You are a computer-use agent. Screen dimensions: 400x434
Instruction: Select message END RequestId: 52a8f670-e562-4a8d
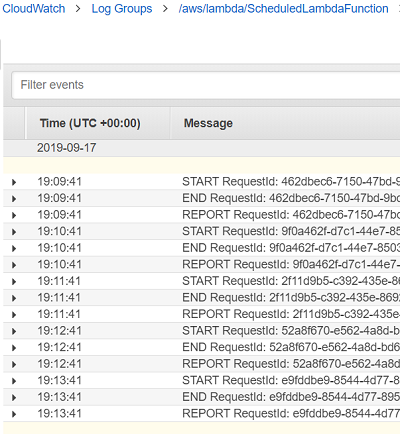(291, 348)
